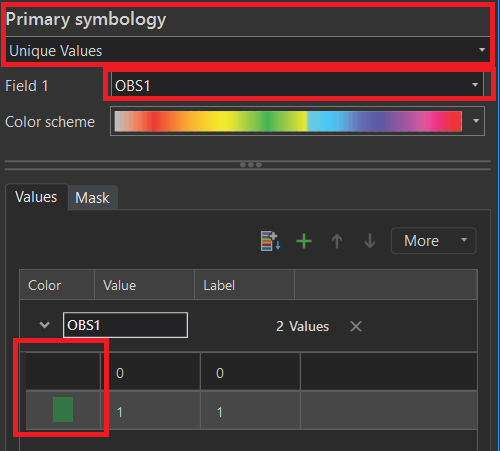This screenshot has height=451, width=500.
Task: Click the Label cell for value 0
Action: [x=250, y=372]
